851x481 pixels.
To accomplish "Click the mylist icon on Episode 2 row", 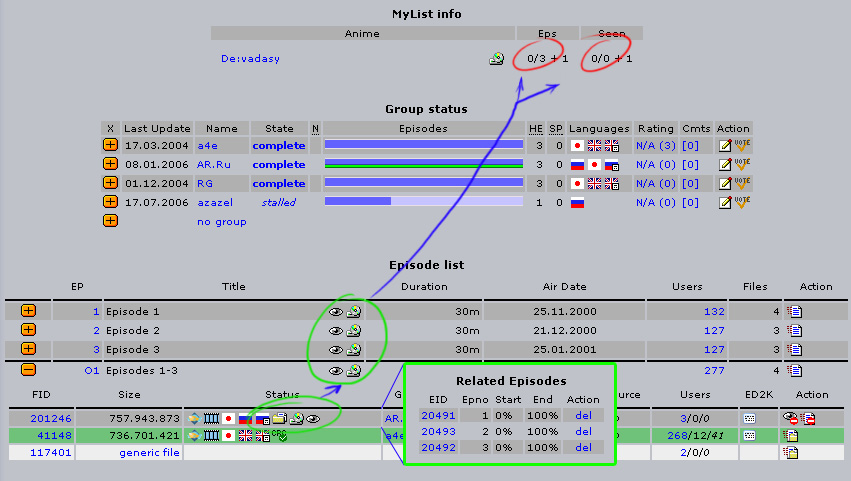I will pos(353,331).
